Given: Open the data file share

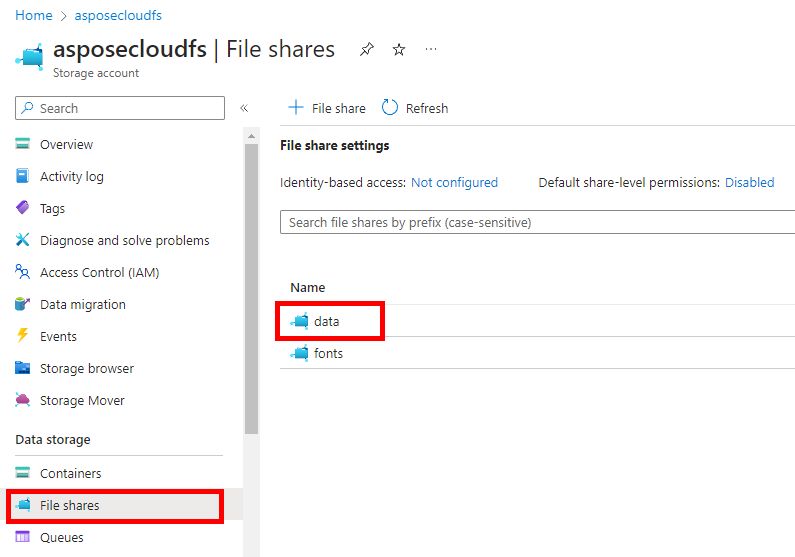Looking at the screenshot, I should 327,321.
